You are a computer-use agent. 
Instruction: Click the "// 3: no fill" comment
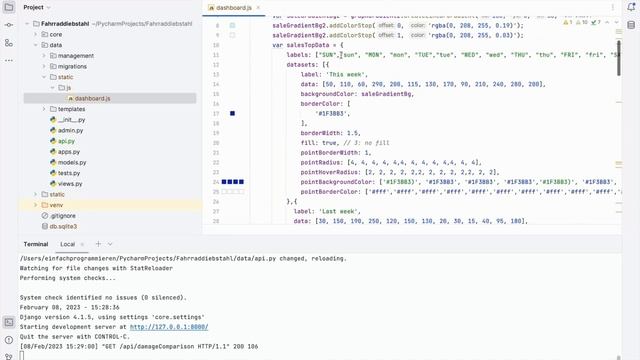coord(366,143)
